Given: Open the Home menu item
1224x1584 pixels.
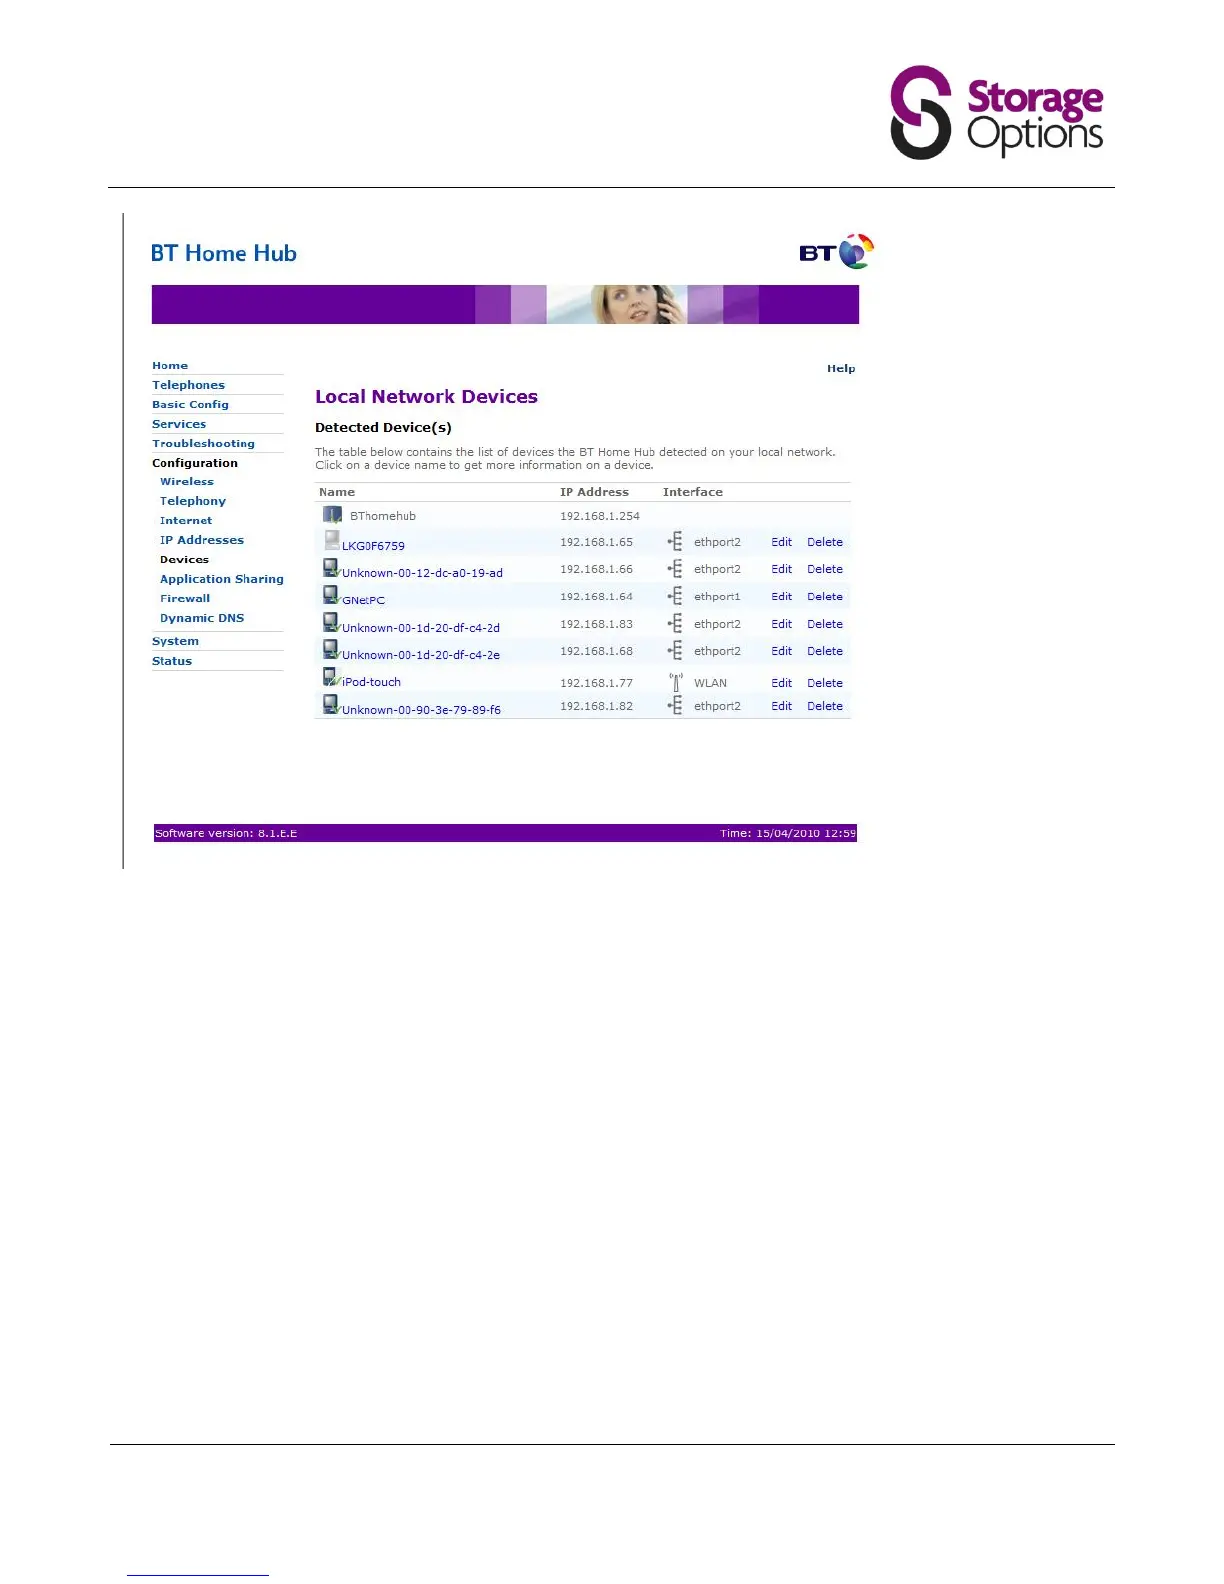Looking at the screenshot, I should coord(170,366).
